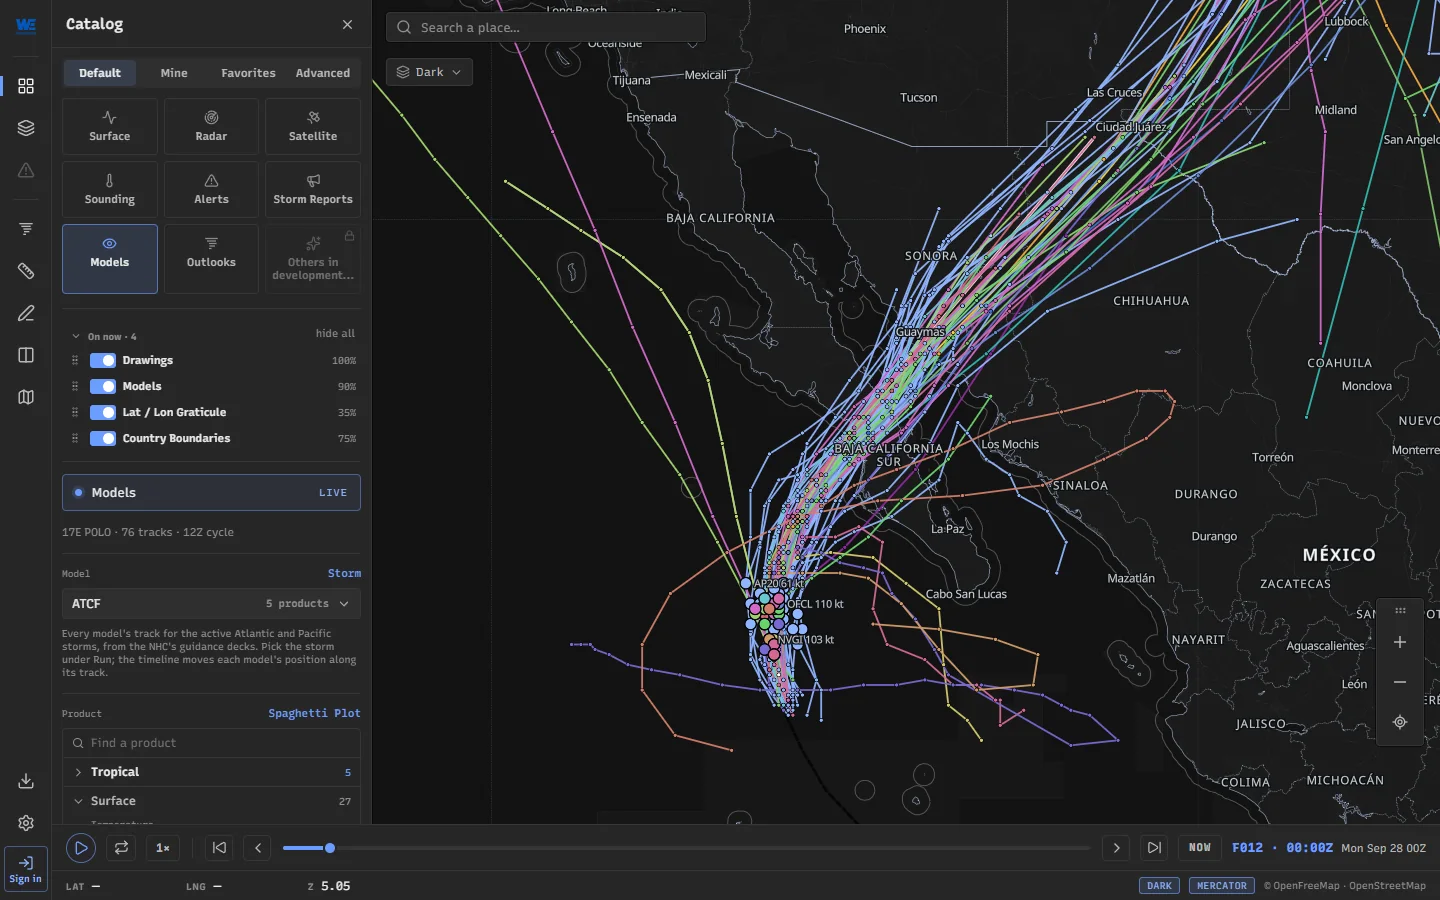Select the Models LIVE layer card
1440x900 pixels.
pyautogui.click(x=211, y=493)
